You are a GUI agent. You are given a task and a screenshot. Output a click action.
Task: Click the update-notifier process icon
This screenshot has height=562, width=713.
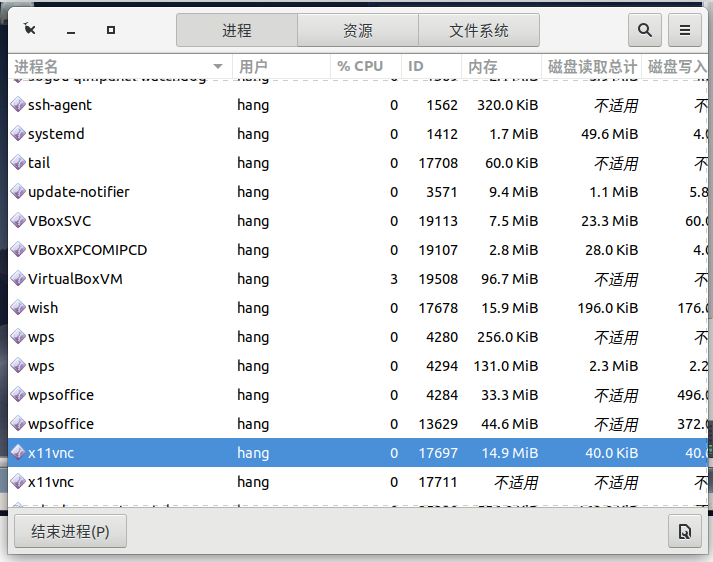pos(18,192)
